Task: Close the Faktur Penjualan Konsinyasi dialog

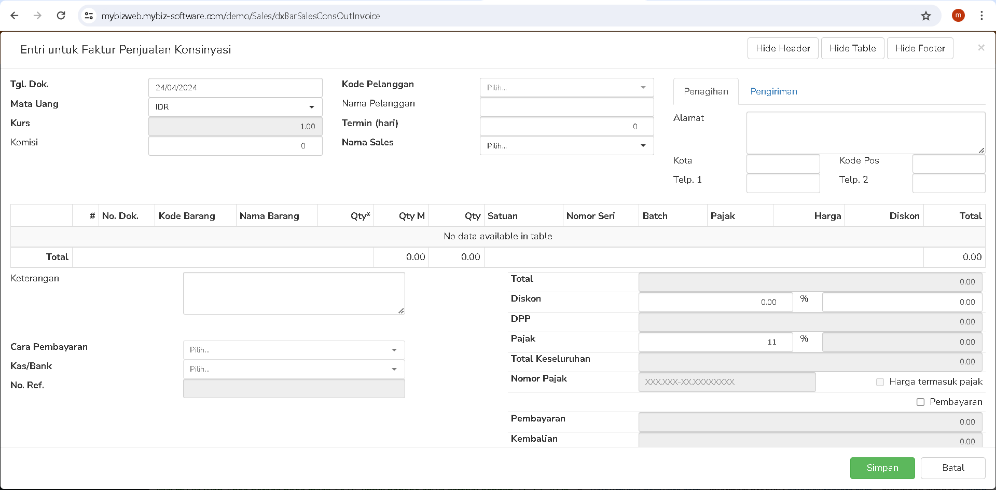Action: [981, 48]
